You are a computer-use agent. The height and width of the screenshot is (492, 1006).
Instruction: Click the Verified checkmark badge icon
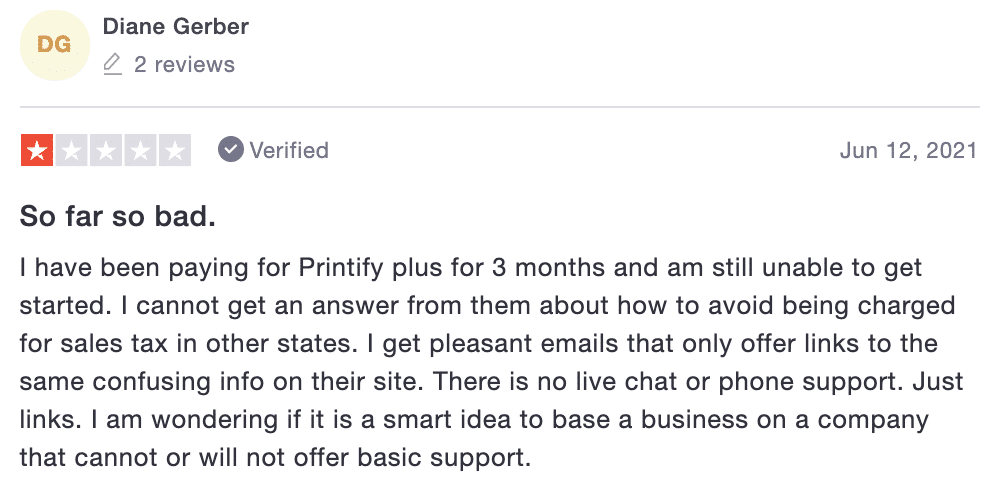click(230, 150)
